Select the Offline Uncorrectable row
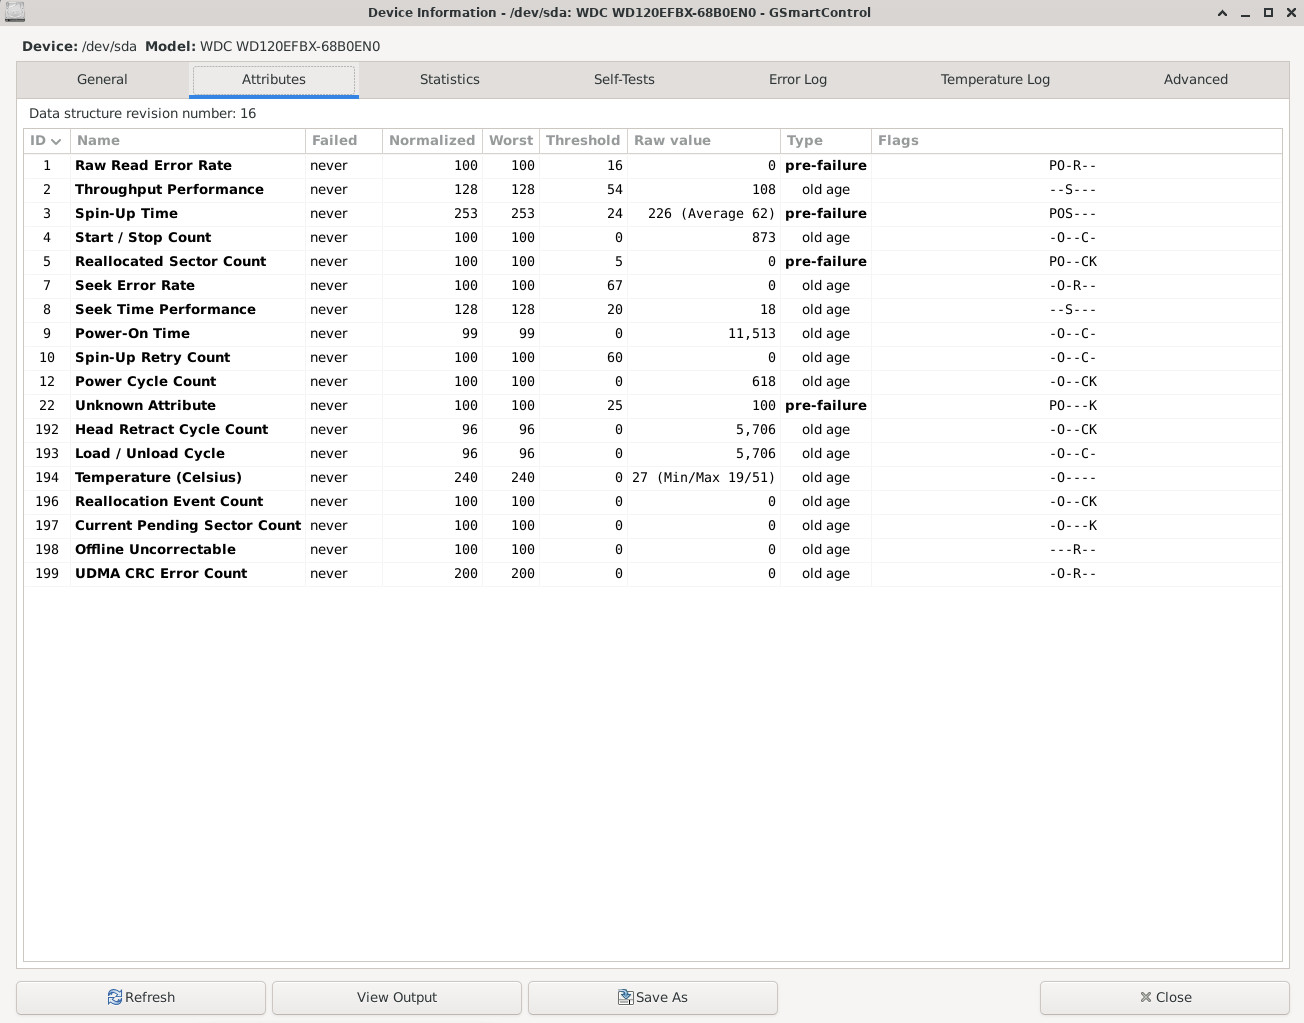 point(653,550)
